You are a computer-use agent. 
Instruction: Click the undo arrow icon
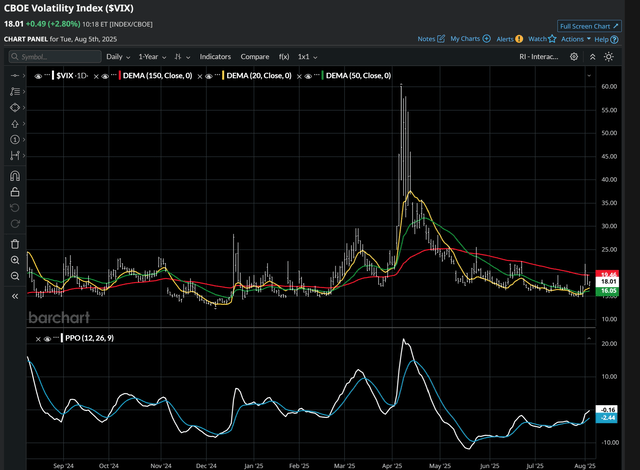pos(15,208)
